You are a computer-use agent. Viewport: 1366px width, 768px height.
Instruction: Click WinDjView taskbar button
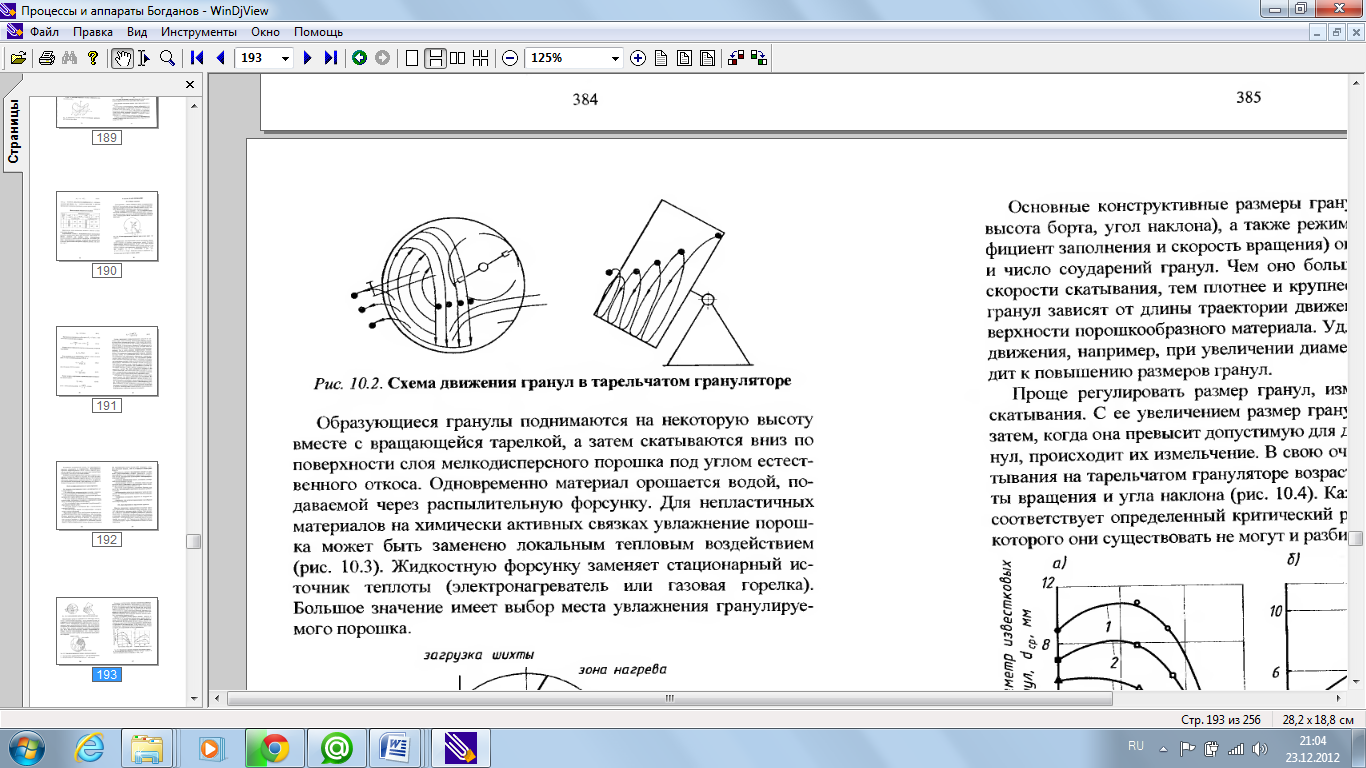point(462,747)
